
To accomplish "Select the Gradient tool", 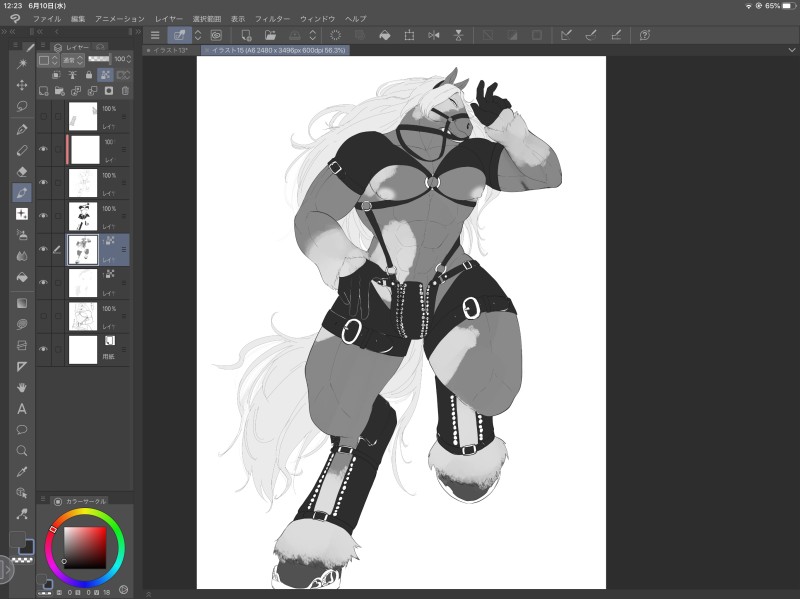I will pyautogui.click(x=22, y=303).
